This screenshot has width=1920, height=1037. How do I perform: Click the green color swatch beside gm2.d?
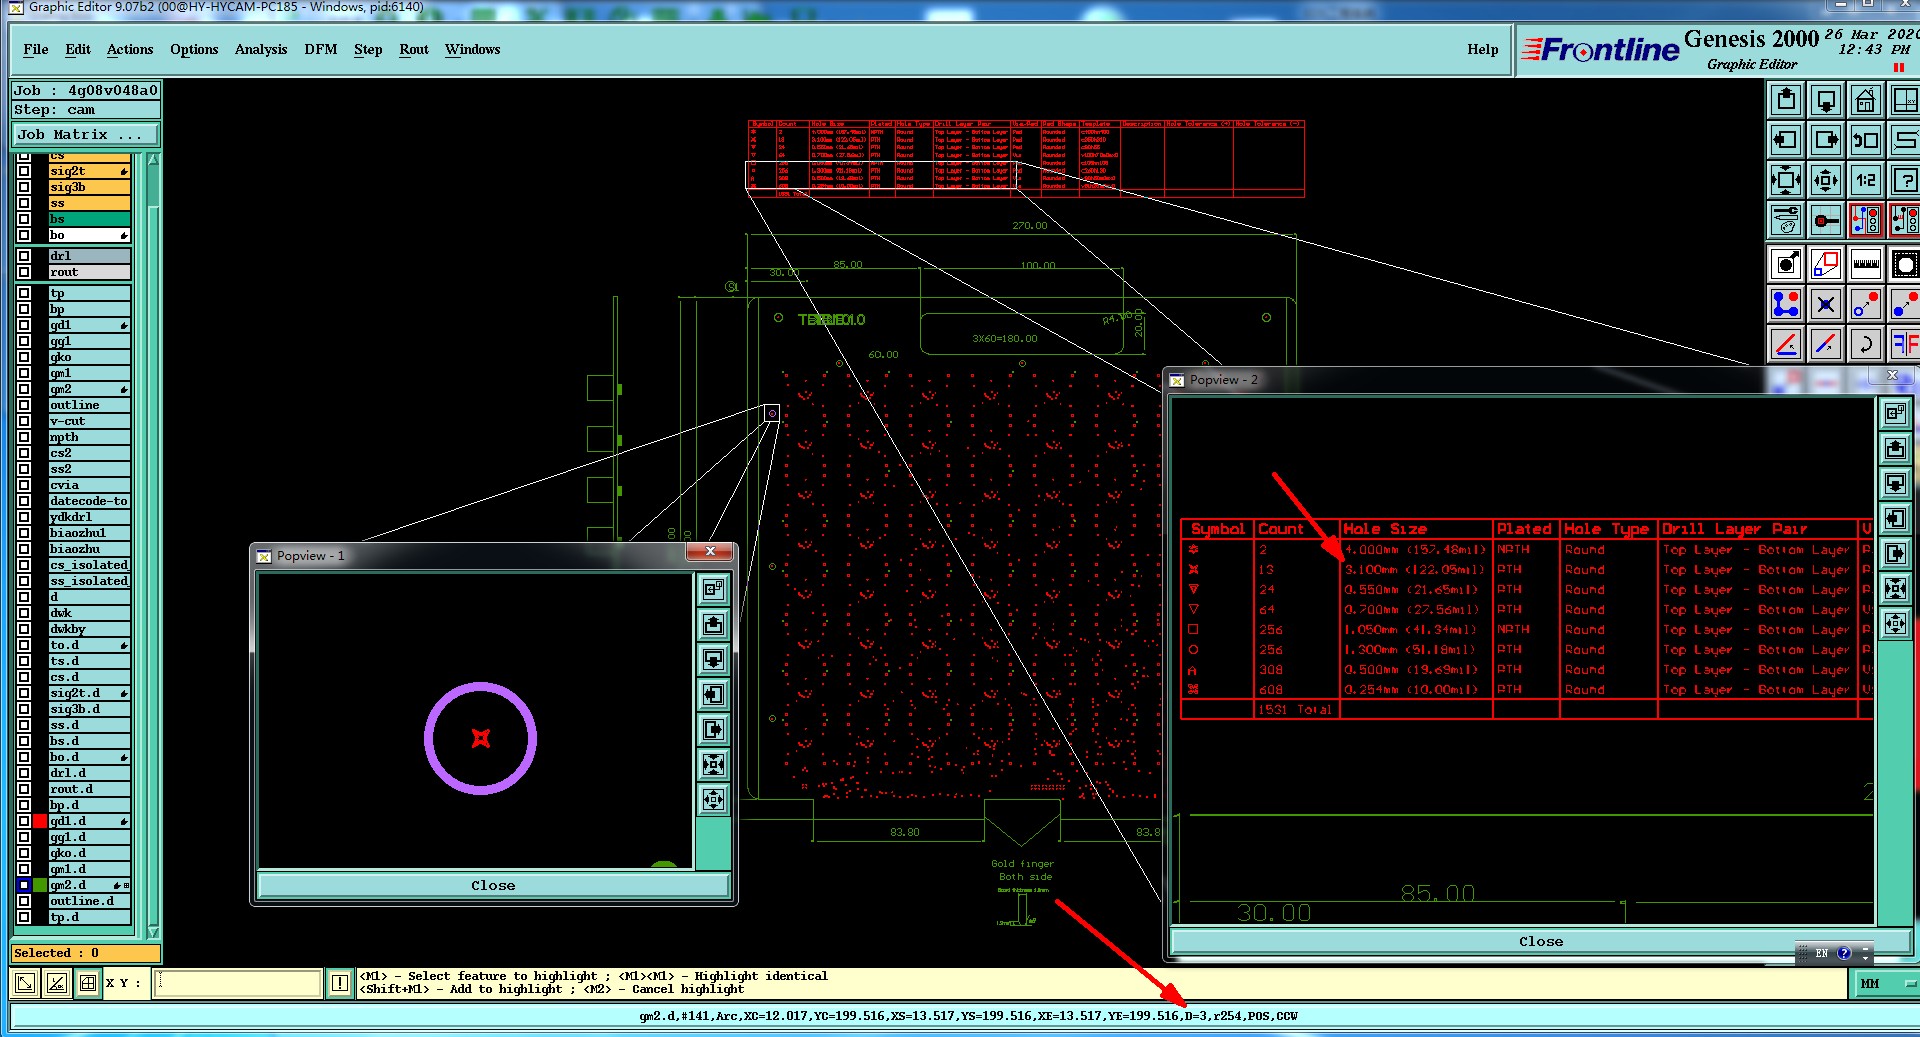point(40,885)
